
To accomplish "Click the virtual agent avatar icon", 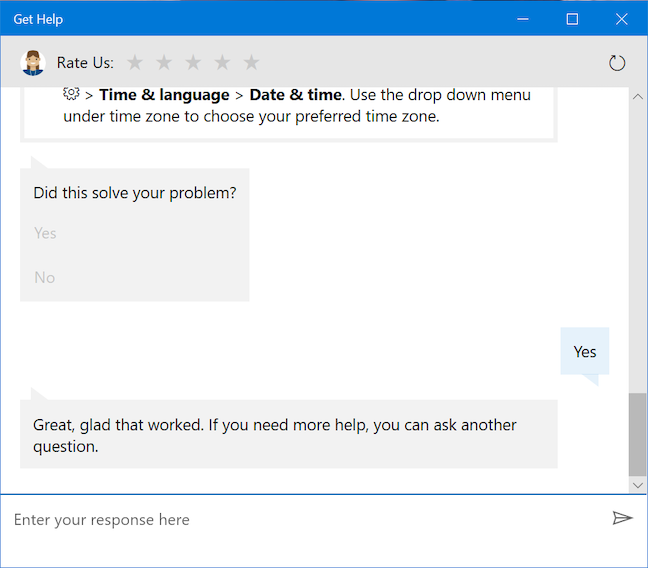I will click(33, 63).
